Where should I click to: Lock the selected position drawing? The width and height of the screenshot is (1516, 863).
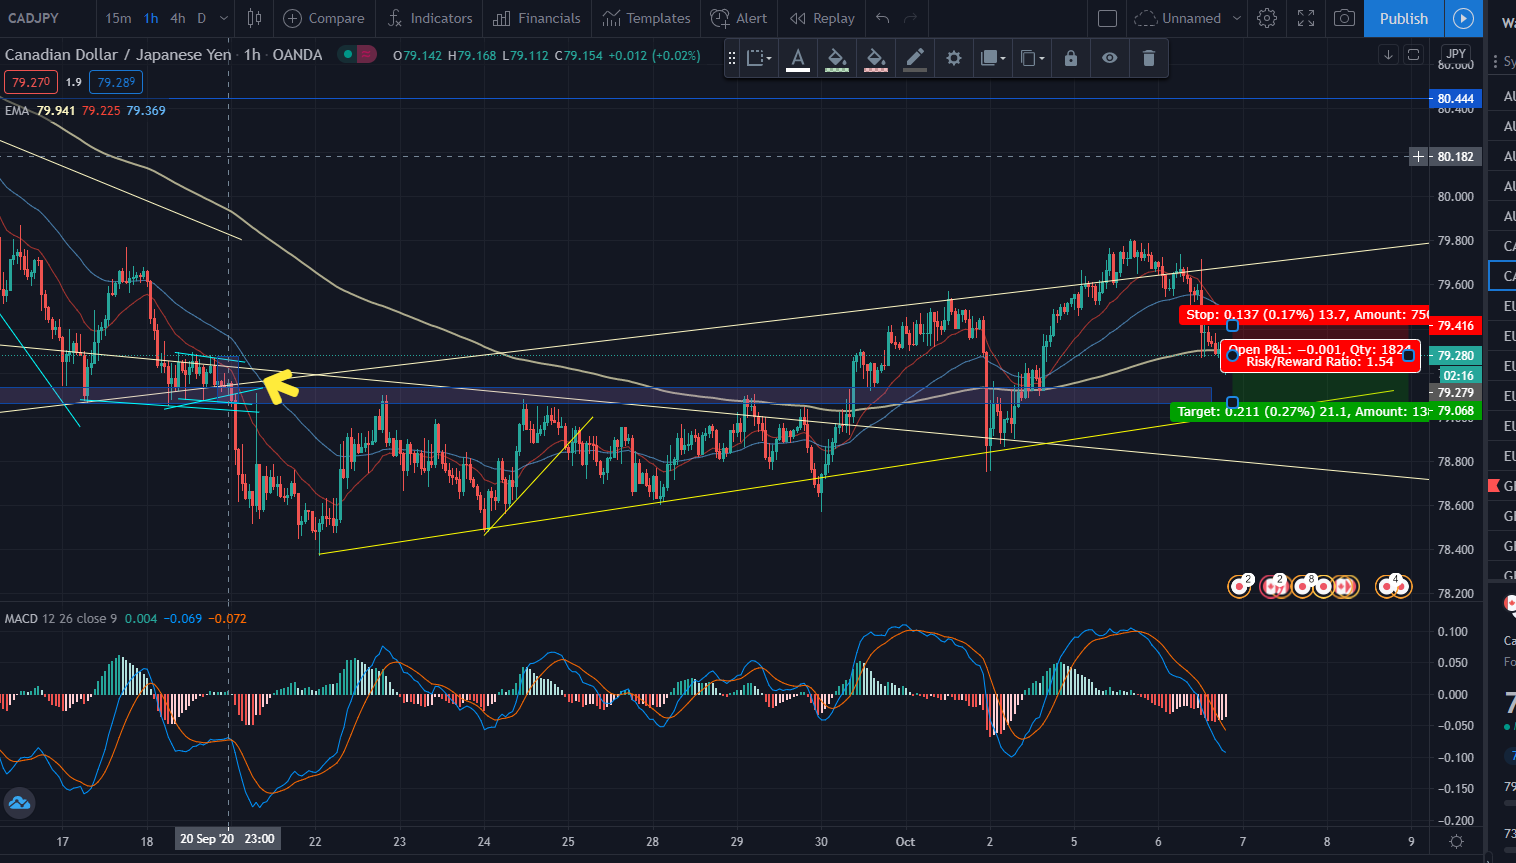tap(1071, 59)
